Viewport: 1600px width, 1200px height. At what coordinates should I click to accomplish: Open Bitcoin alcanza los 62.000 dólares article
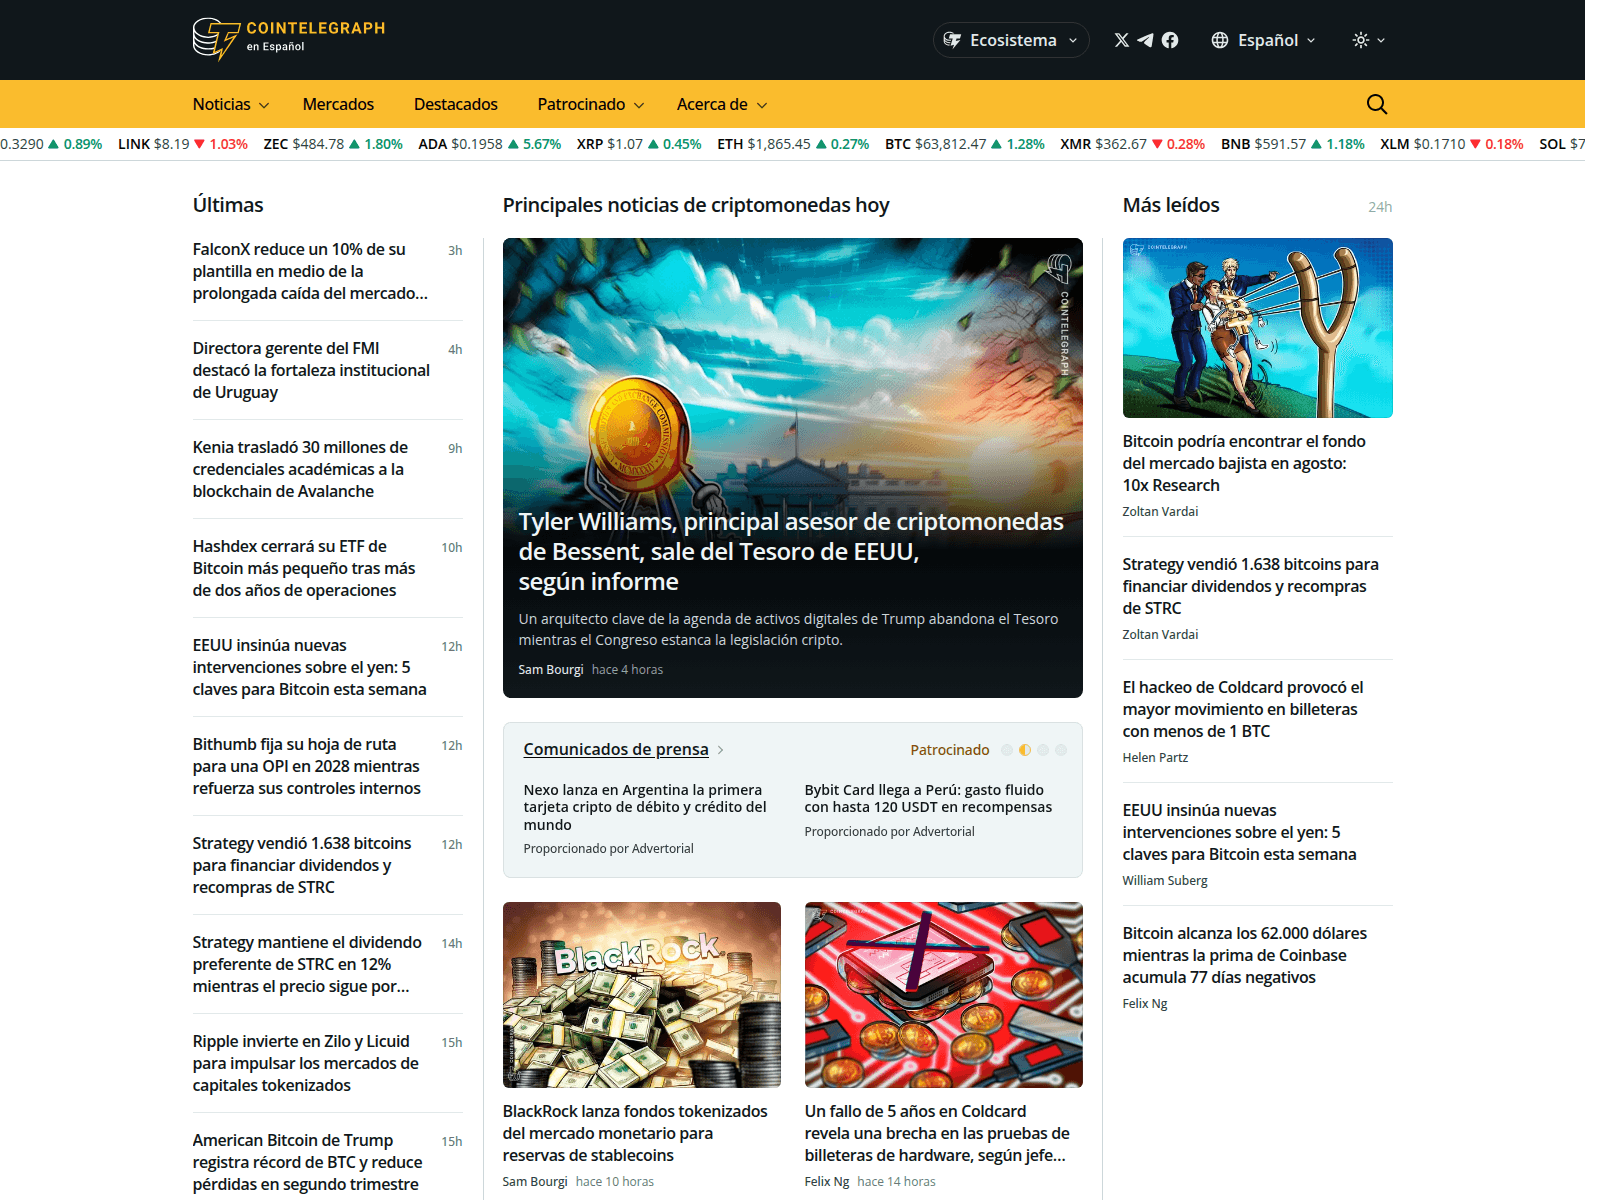click(1245, 955)
